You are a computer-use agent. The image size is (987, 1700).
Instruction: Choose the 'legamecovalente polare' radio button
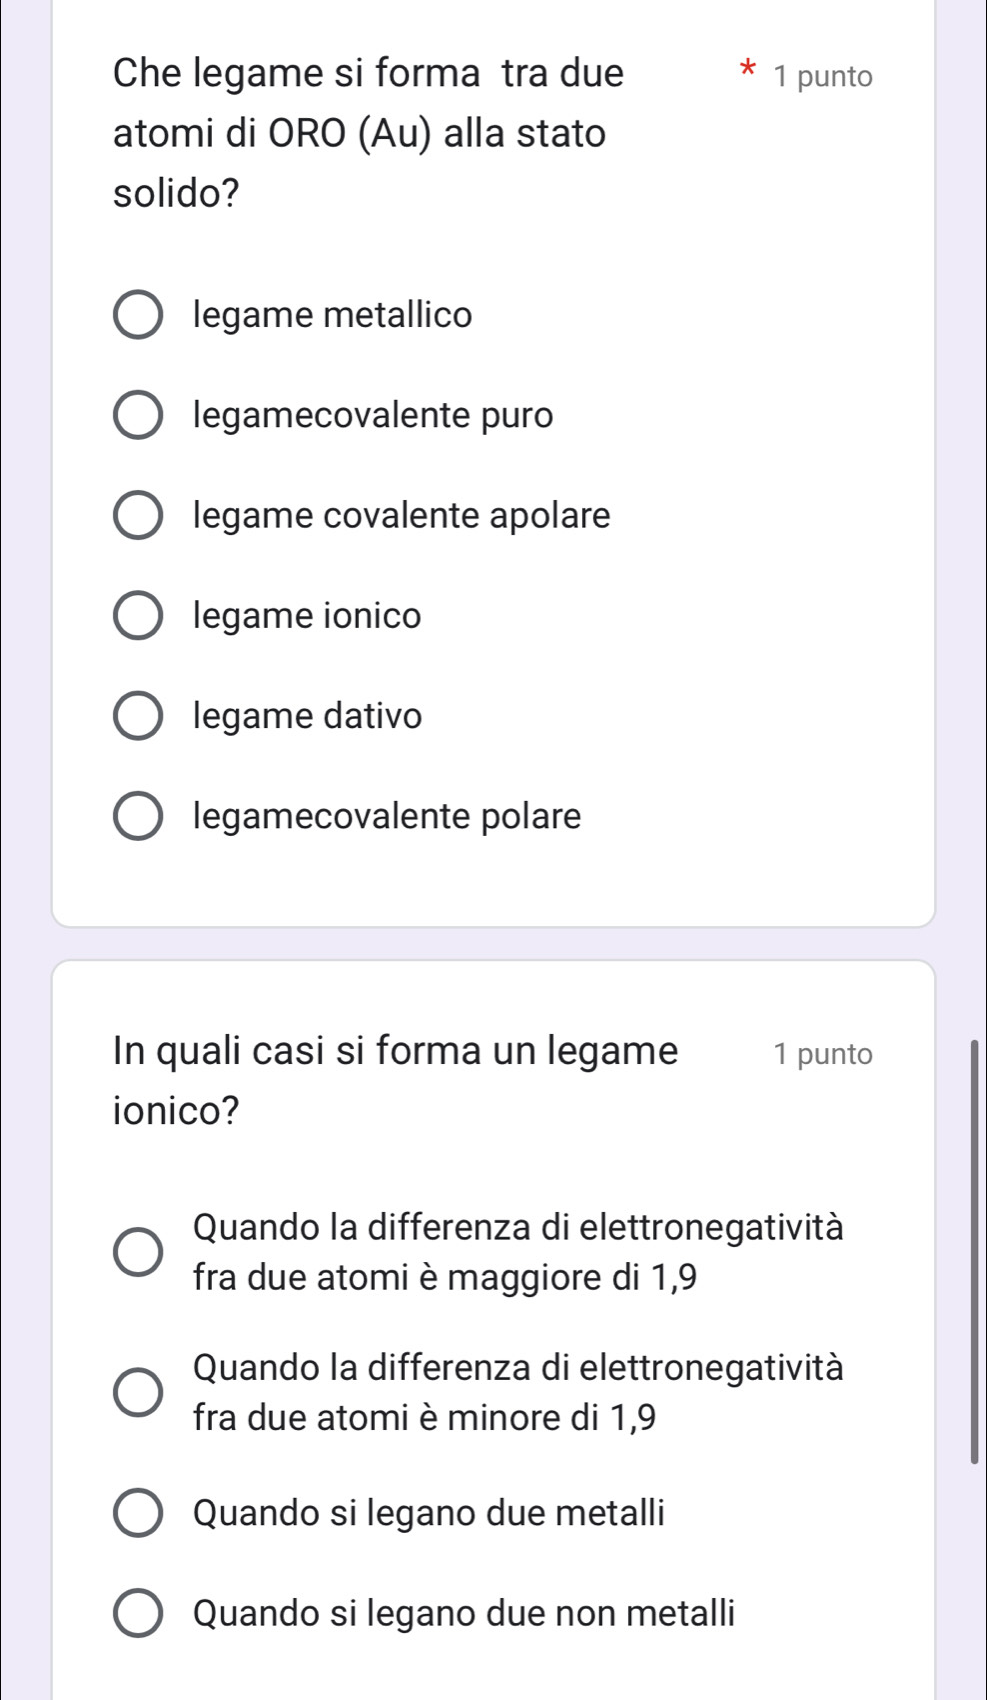138,816
